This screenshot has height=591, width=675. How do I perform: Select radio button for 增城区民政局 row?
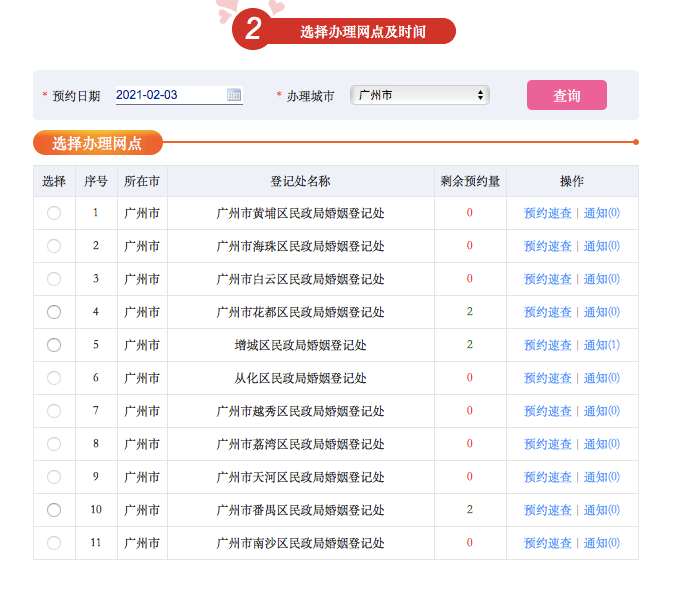54,345
